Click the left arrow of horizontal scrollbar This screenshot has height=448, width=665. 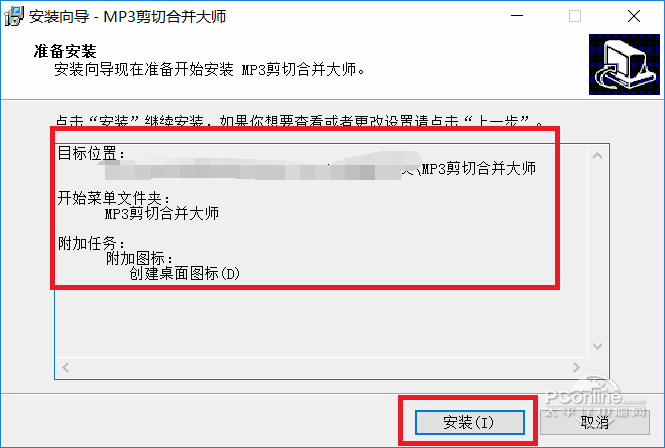(65, 367)
